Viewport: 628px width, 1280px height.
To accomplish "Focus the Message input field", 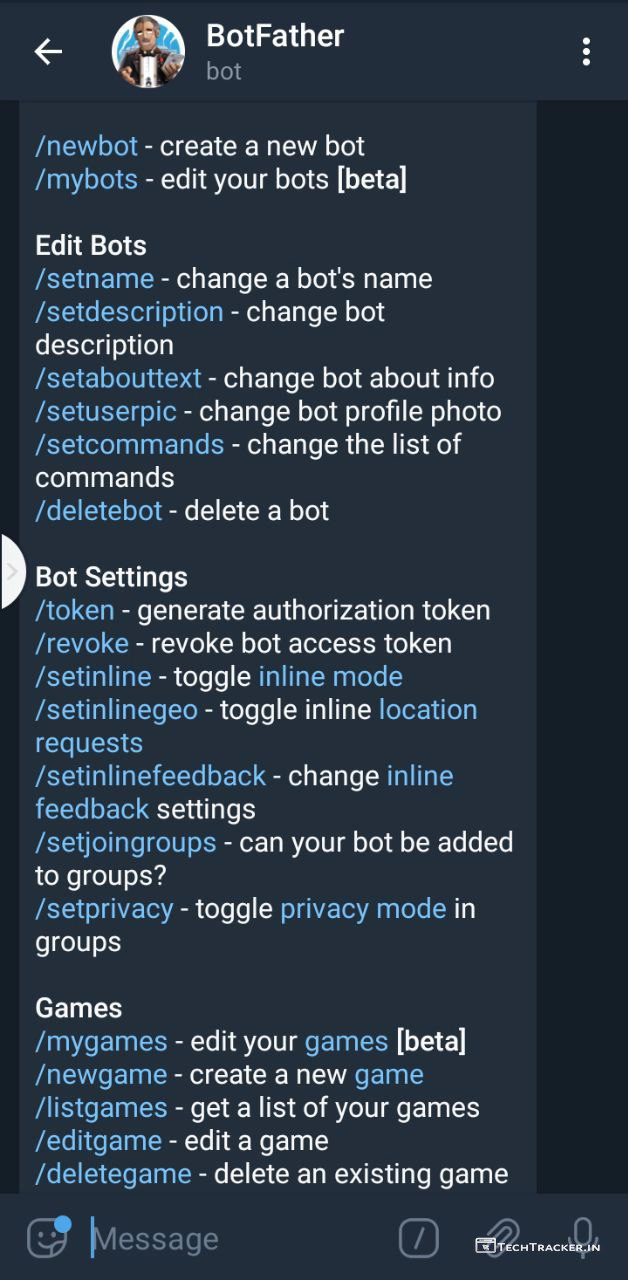I will 230,1239.
